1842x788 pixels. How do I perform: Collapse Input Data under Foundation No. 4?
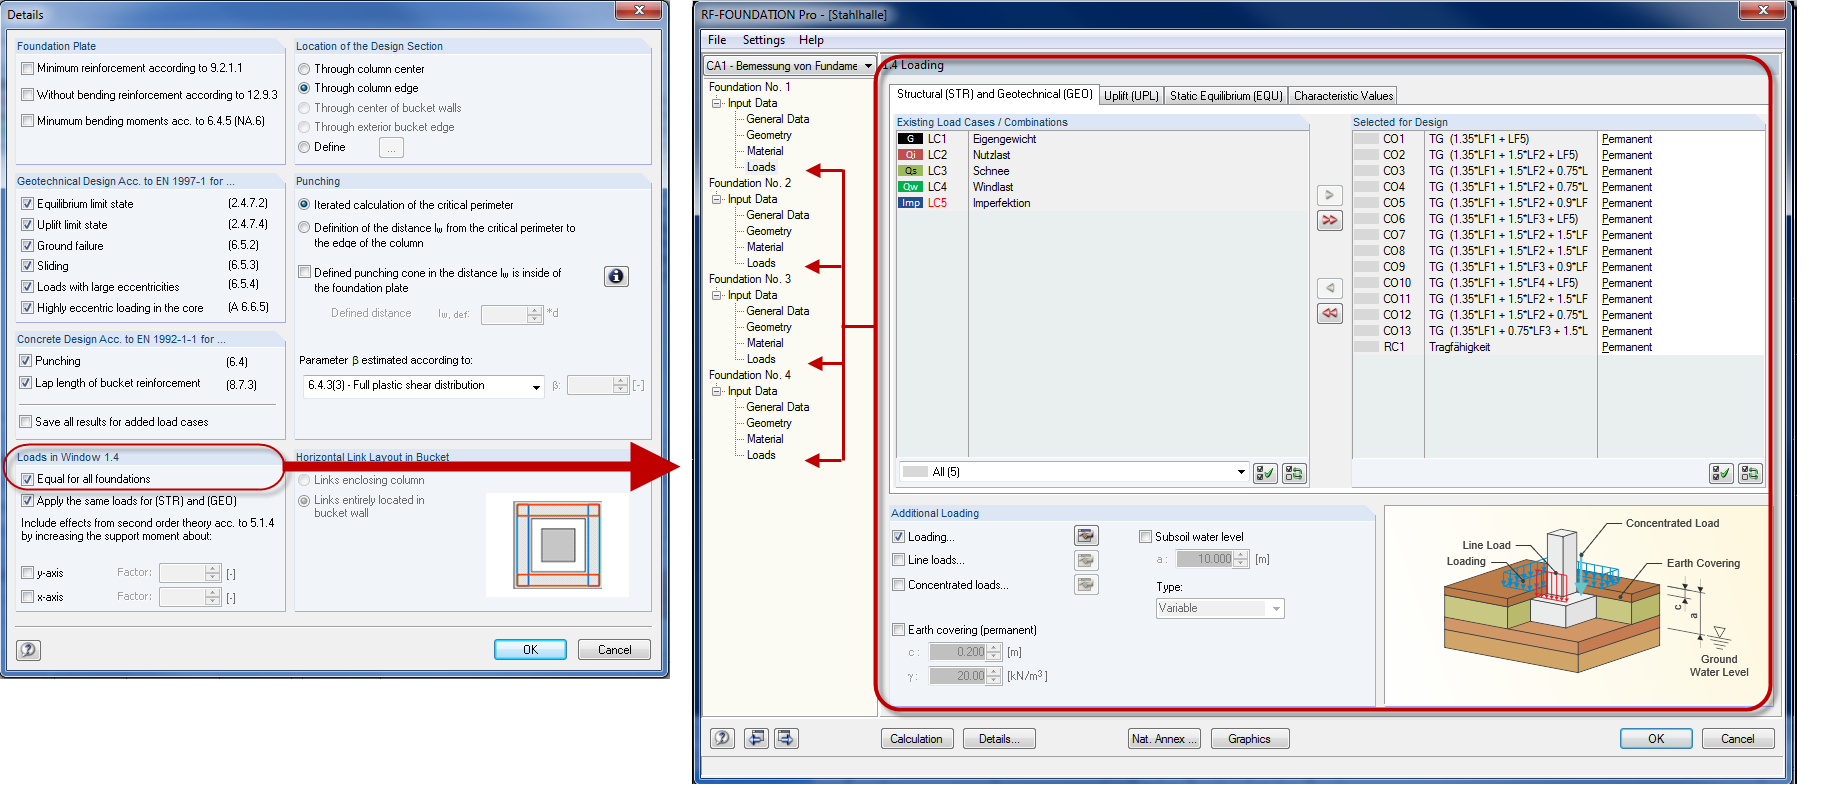pos(716,391)
